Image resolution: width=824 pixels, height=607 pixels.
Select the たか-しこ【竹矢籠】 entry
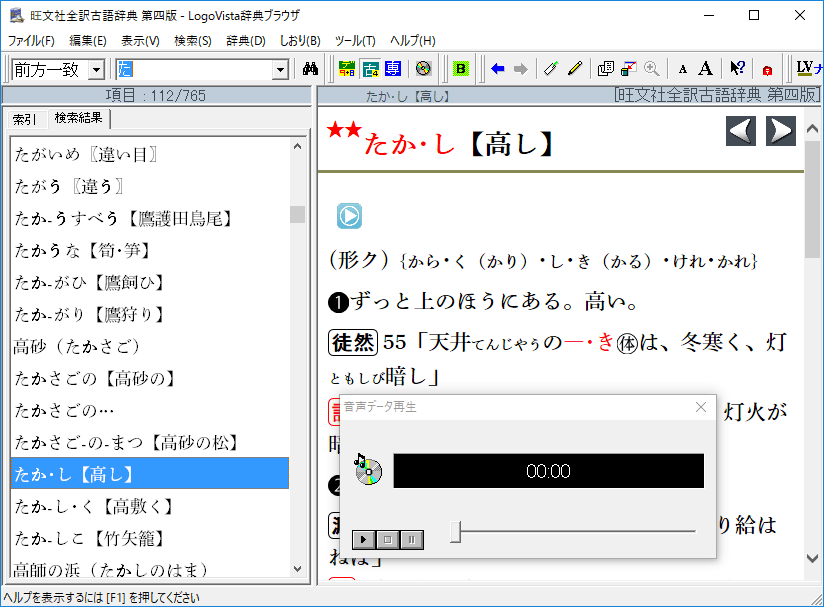pyautogui.click(x=150, y=539)
